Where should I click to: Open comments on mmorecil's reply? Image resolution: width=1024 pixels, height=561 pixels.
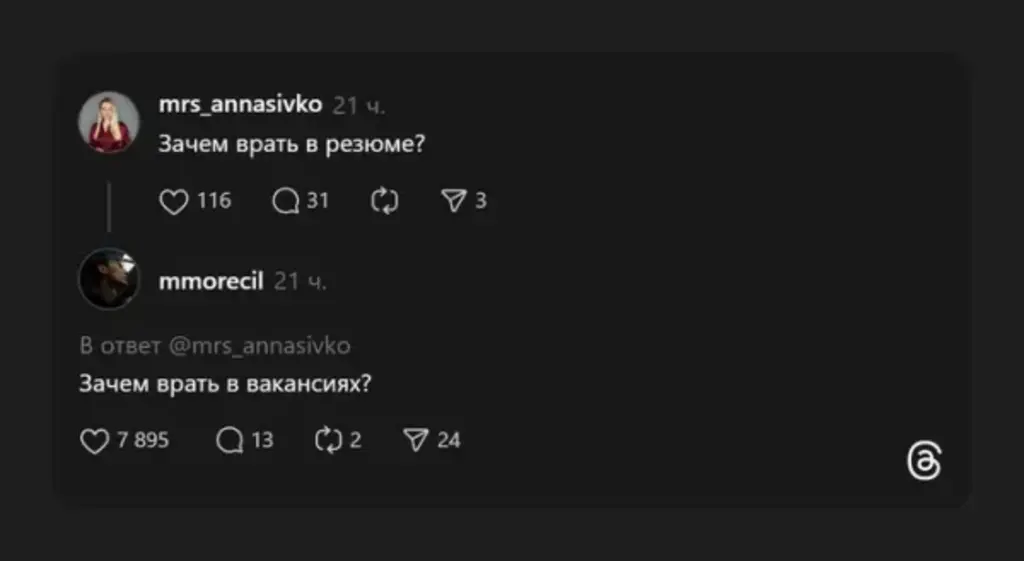click(x=229, y=440)
